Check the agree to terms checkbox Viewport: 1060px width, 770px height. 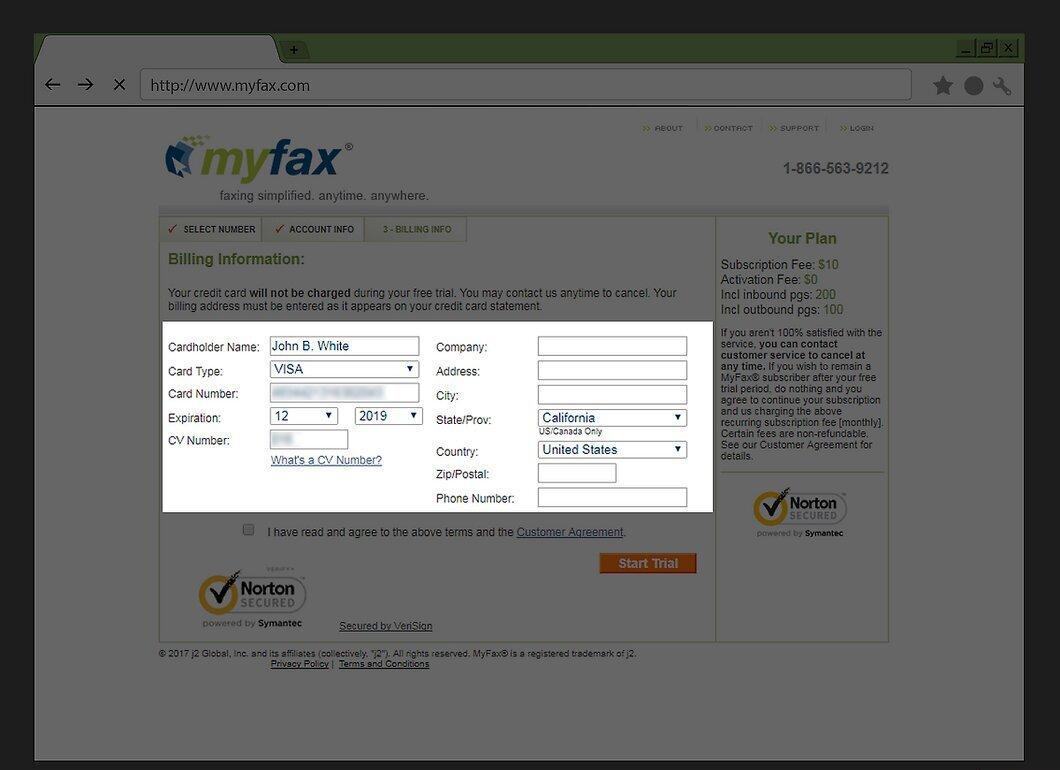249,530
